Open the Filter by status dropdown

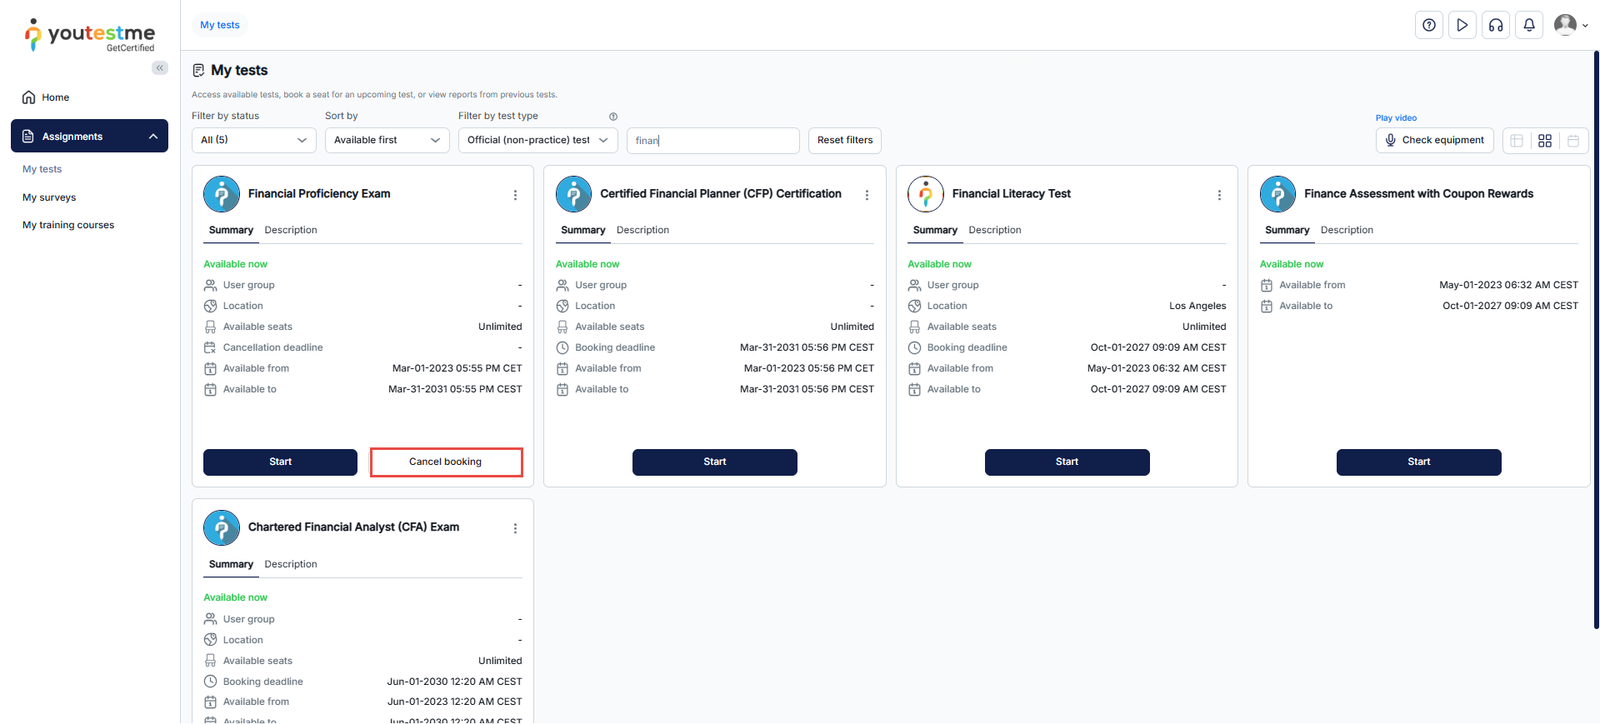point(254,140)
